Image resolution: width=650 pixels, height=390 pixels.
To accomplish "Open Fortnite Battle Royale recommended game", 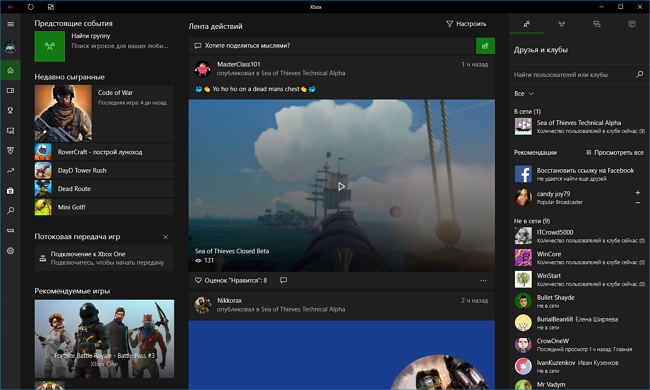I will [x=104, y=339].
